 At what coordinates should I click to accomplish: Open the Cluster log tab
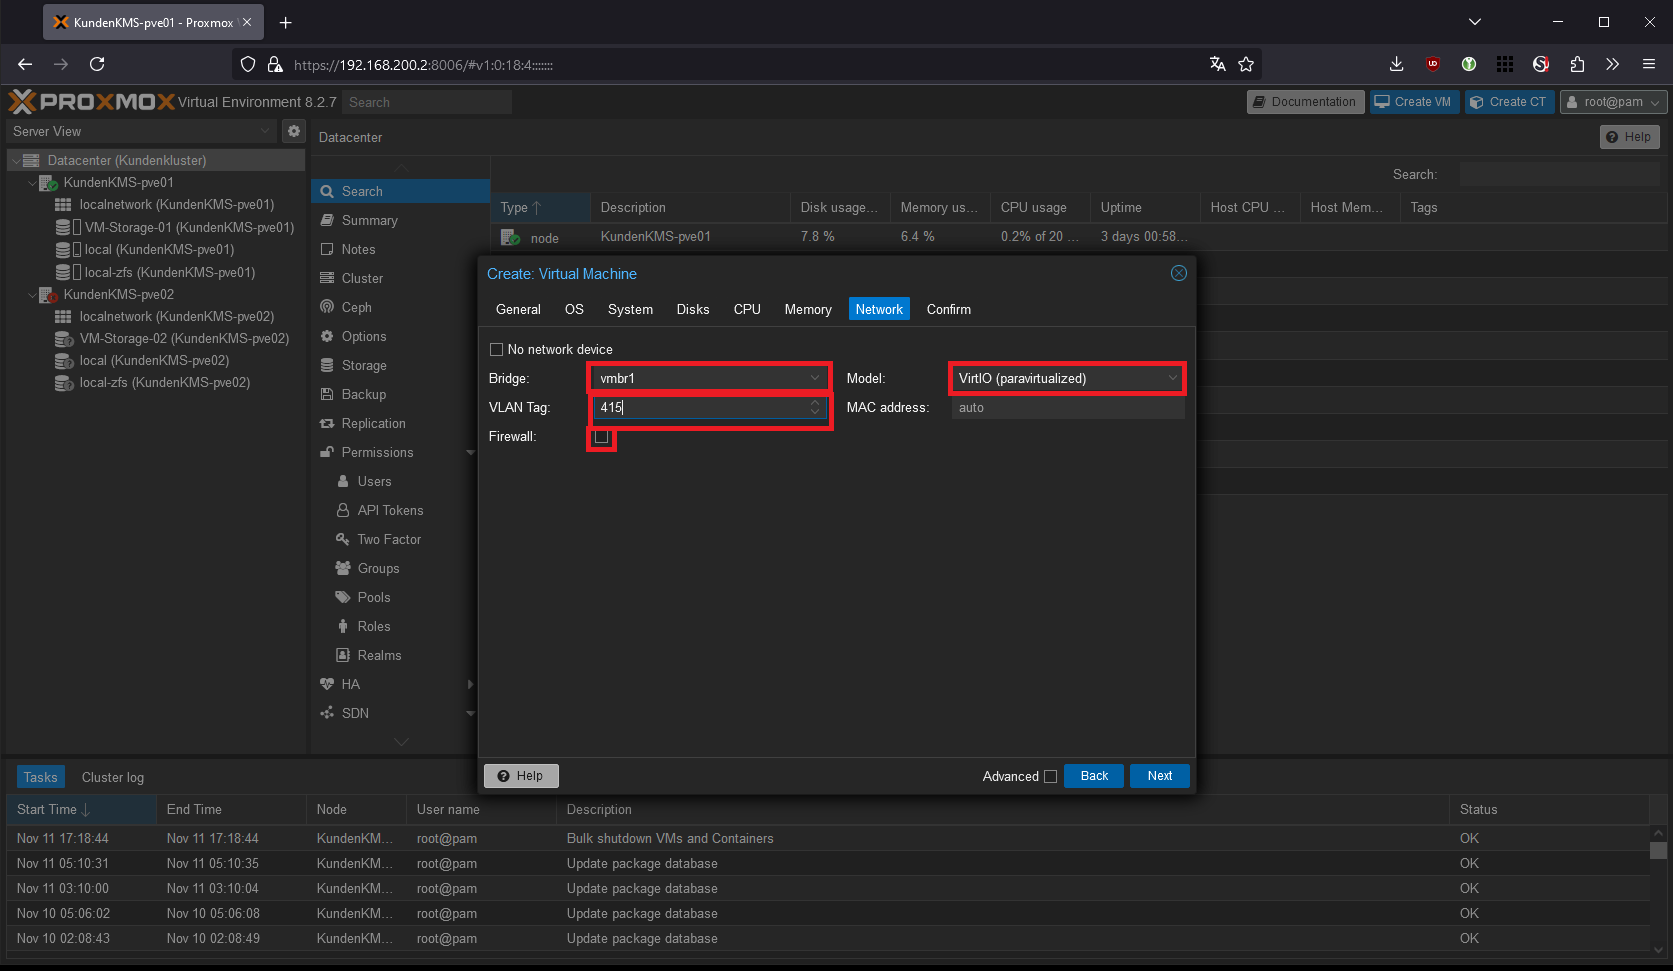click(113, 777)
